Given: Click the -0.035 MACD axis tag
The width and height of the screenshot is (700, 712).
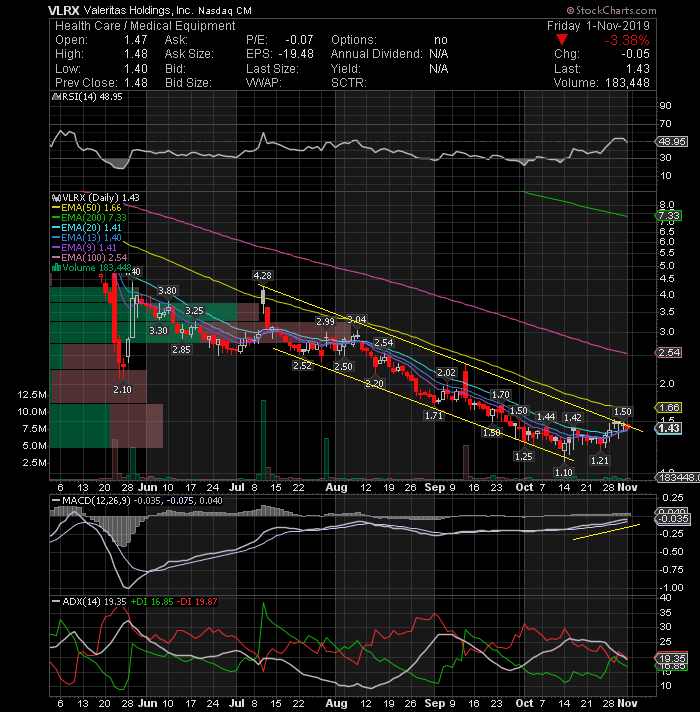Looking at the screenshot, I should [x=673, y=519].
